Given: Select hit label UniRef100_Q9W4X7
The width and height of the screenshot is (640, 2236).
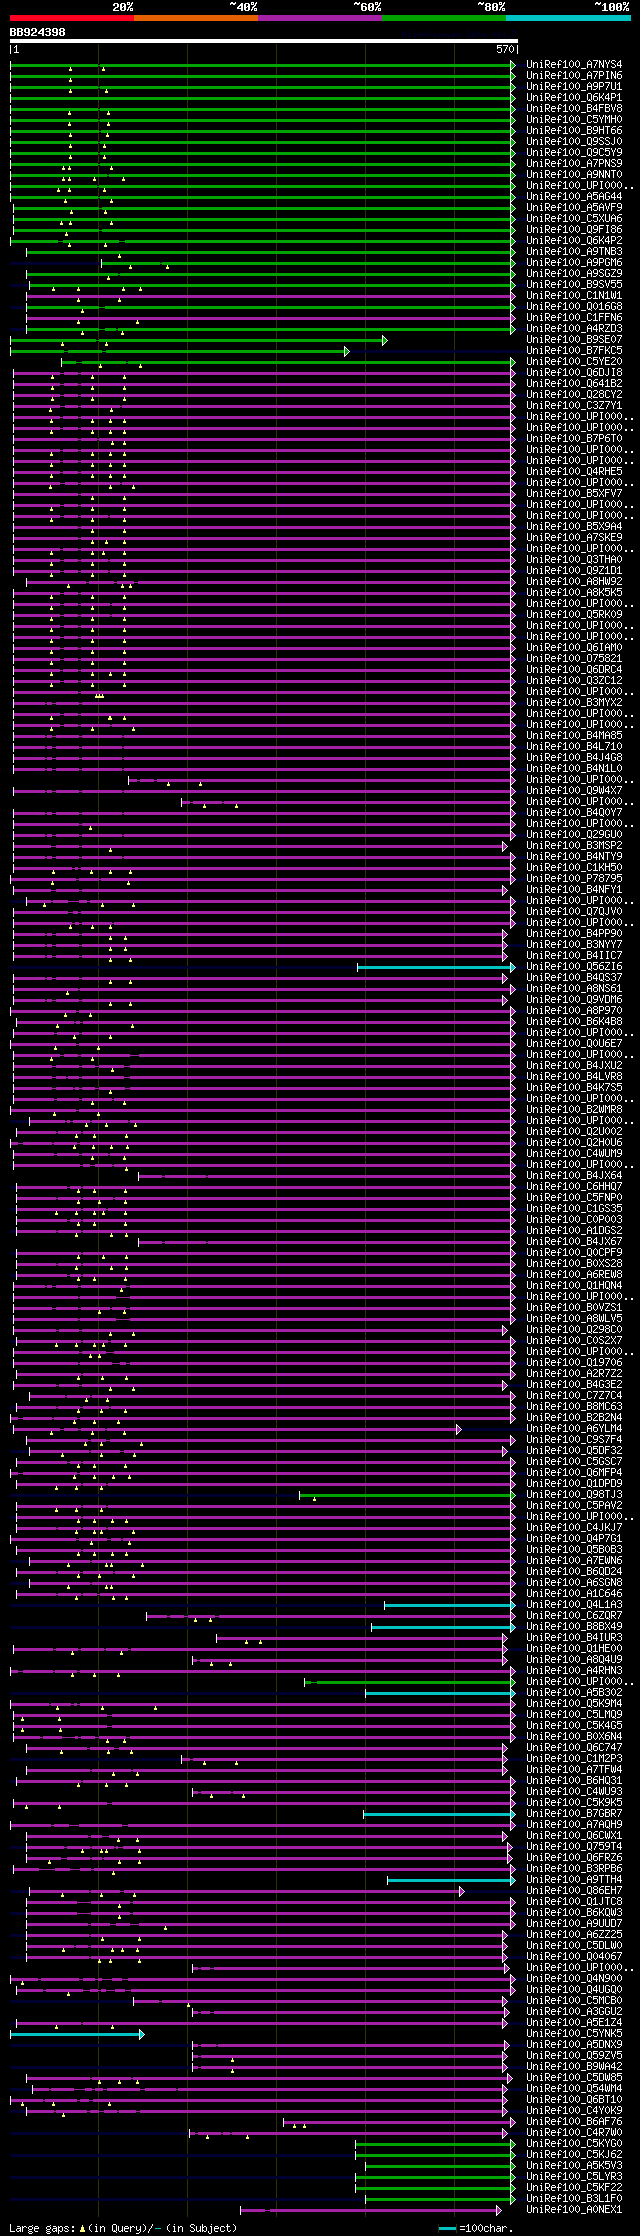Looking at the screenshot, I should pyautogui.click(x=574, y=791).
